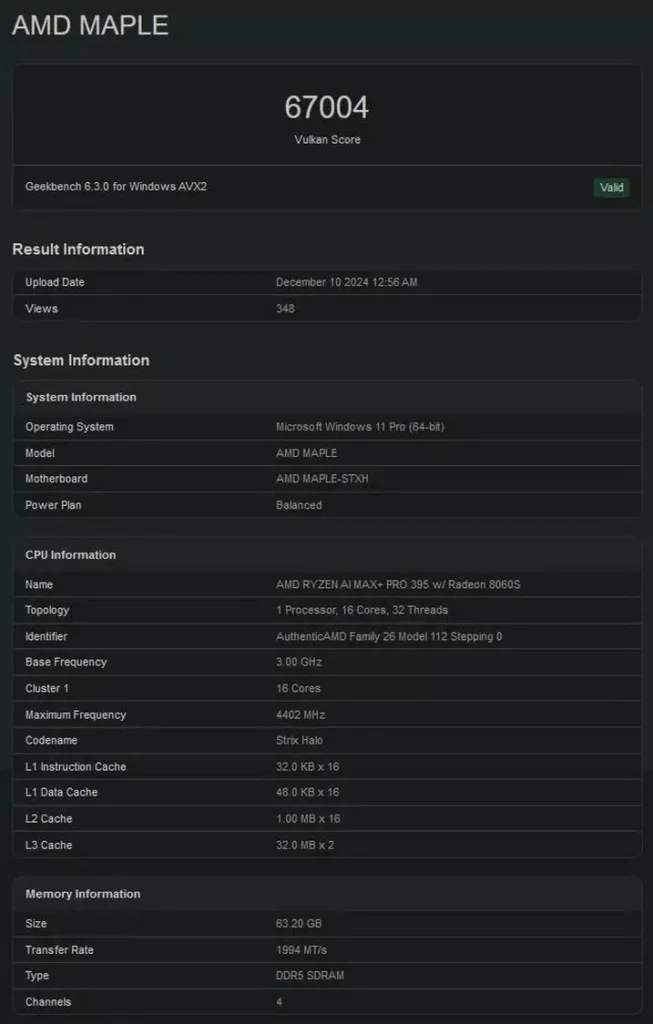Click the Power Plan label
The width and height of the screenshot is (653, 1024).
[x=53, y=505]
